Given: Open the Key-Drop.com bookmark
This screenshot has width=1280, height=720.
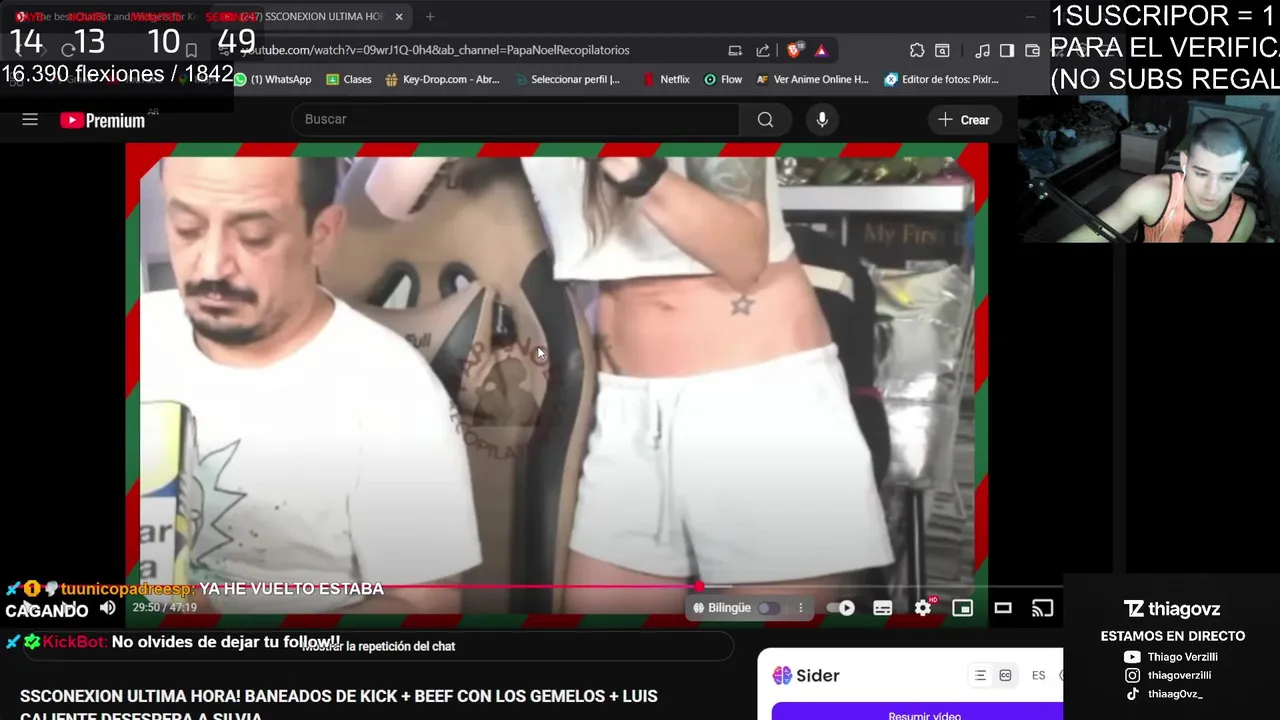Looking at the screenshot, I should tap(442, 79).
